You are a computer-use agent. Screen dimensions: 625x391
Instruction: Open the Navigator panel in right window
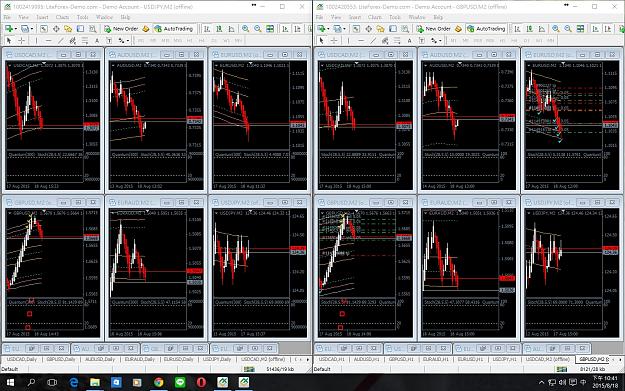pyautogui.click(x=381, y=29)
